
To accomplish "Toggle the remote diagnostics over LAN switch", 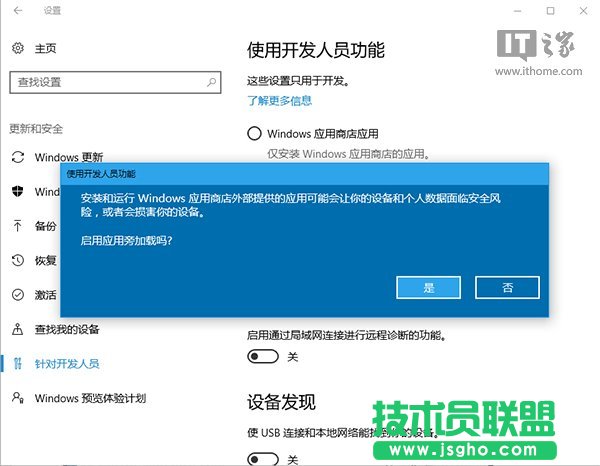I will point(262,357).
